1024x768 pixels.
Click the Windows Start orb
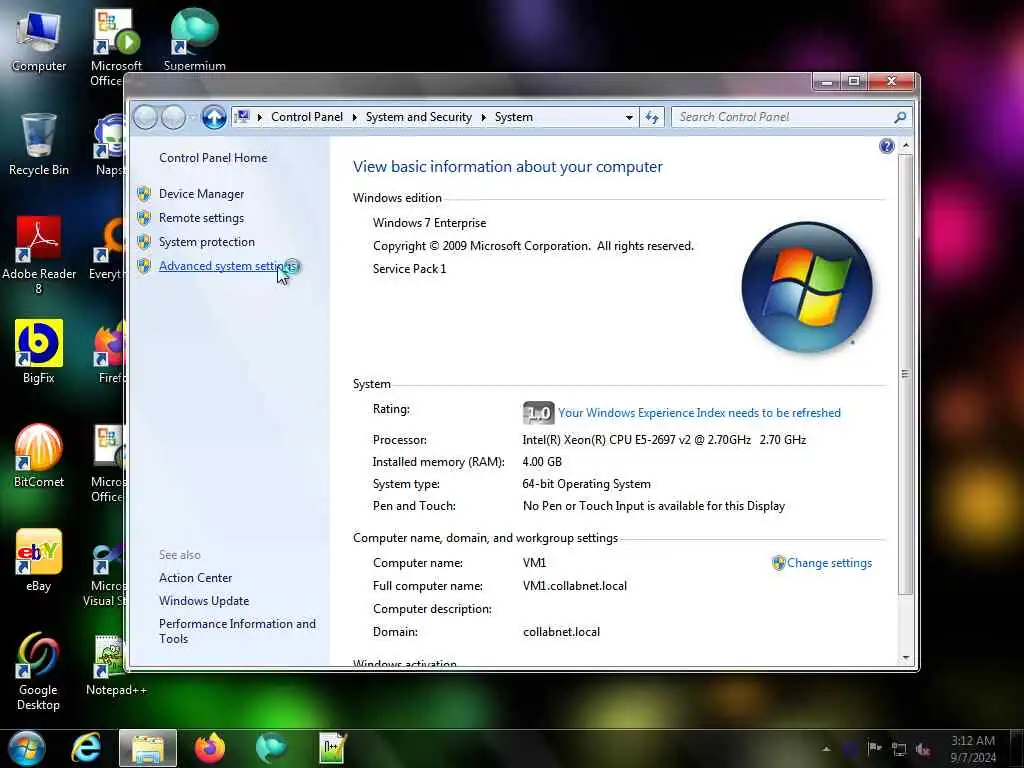coord(26,748)
